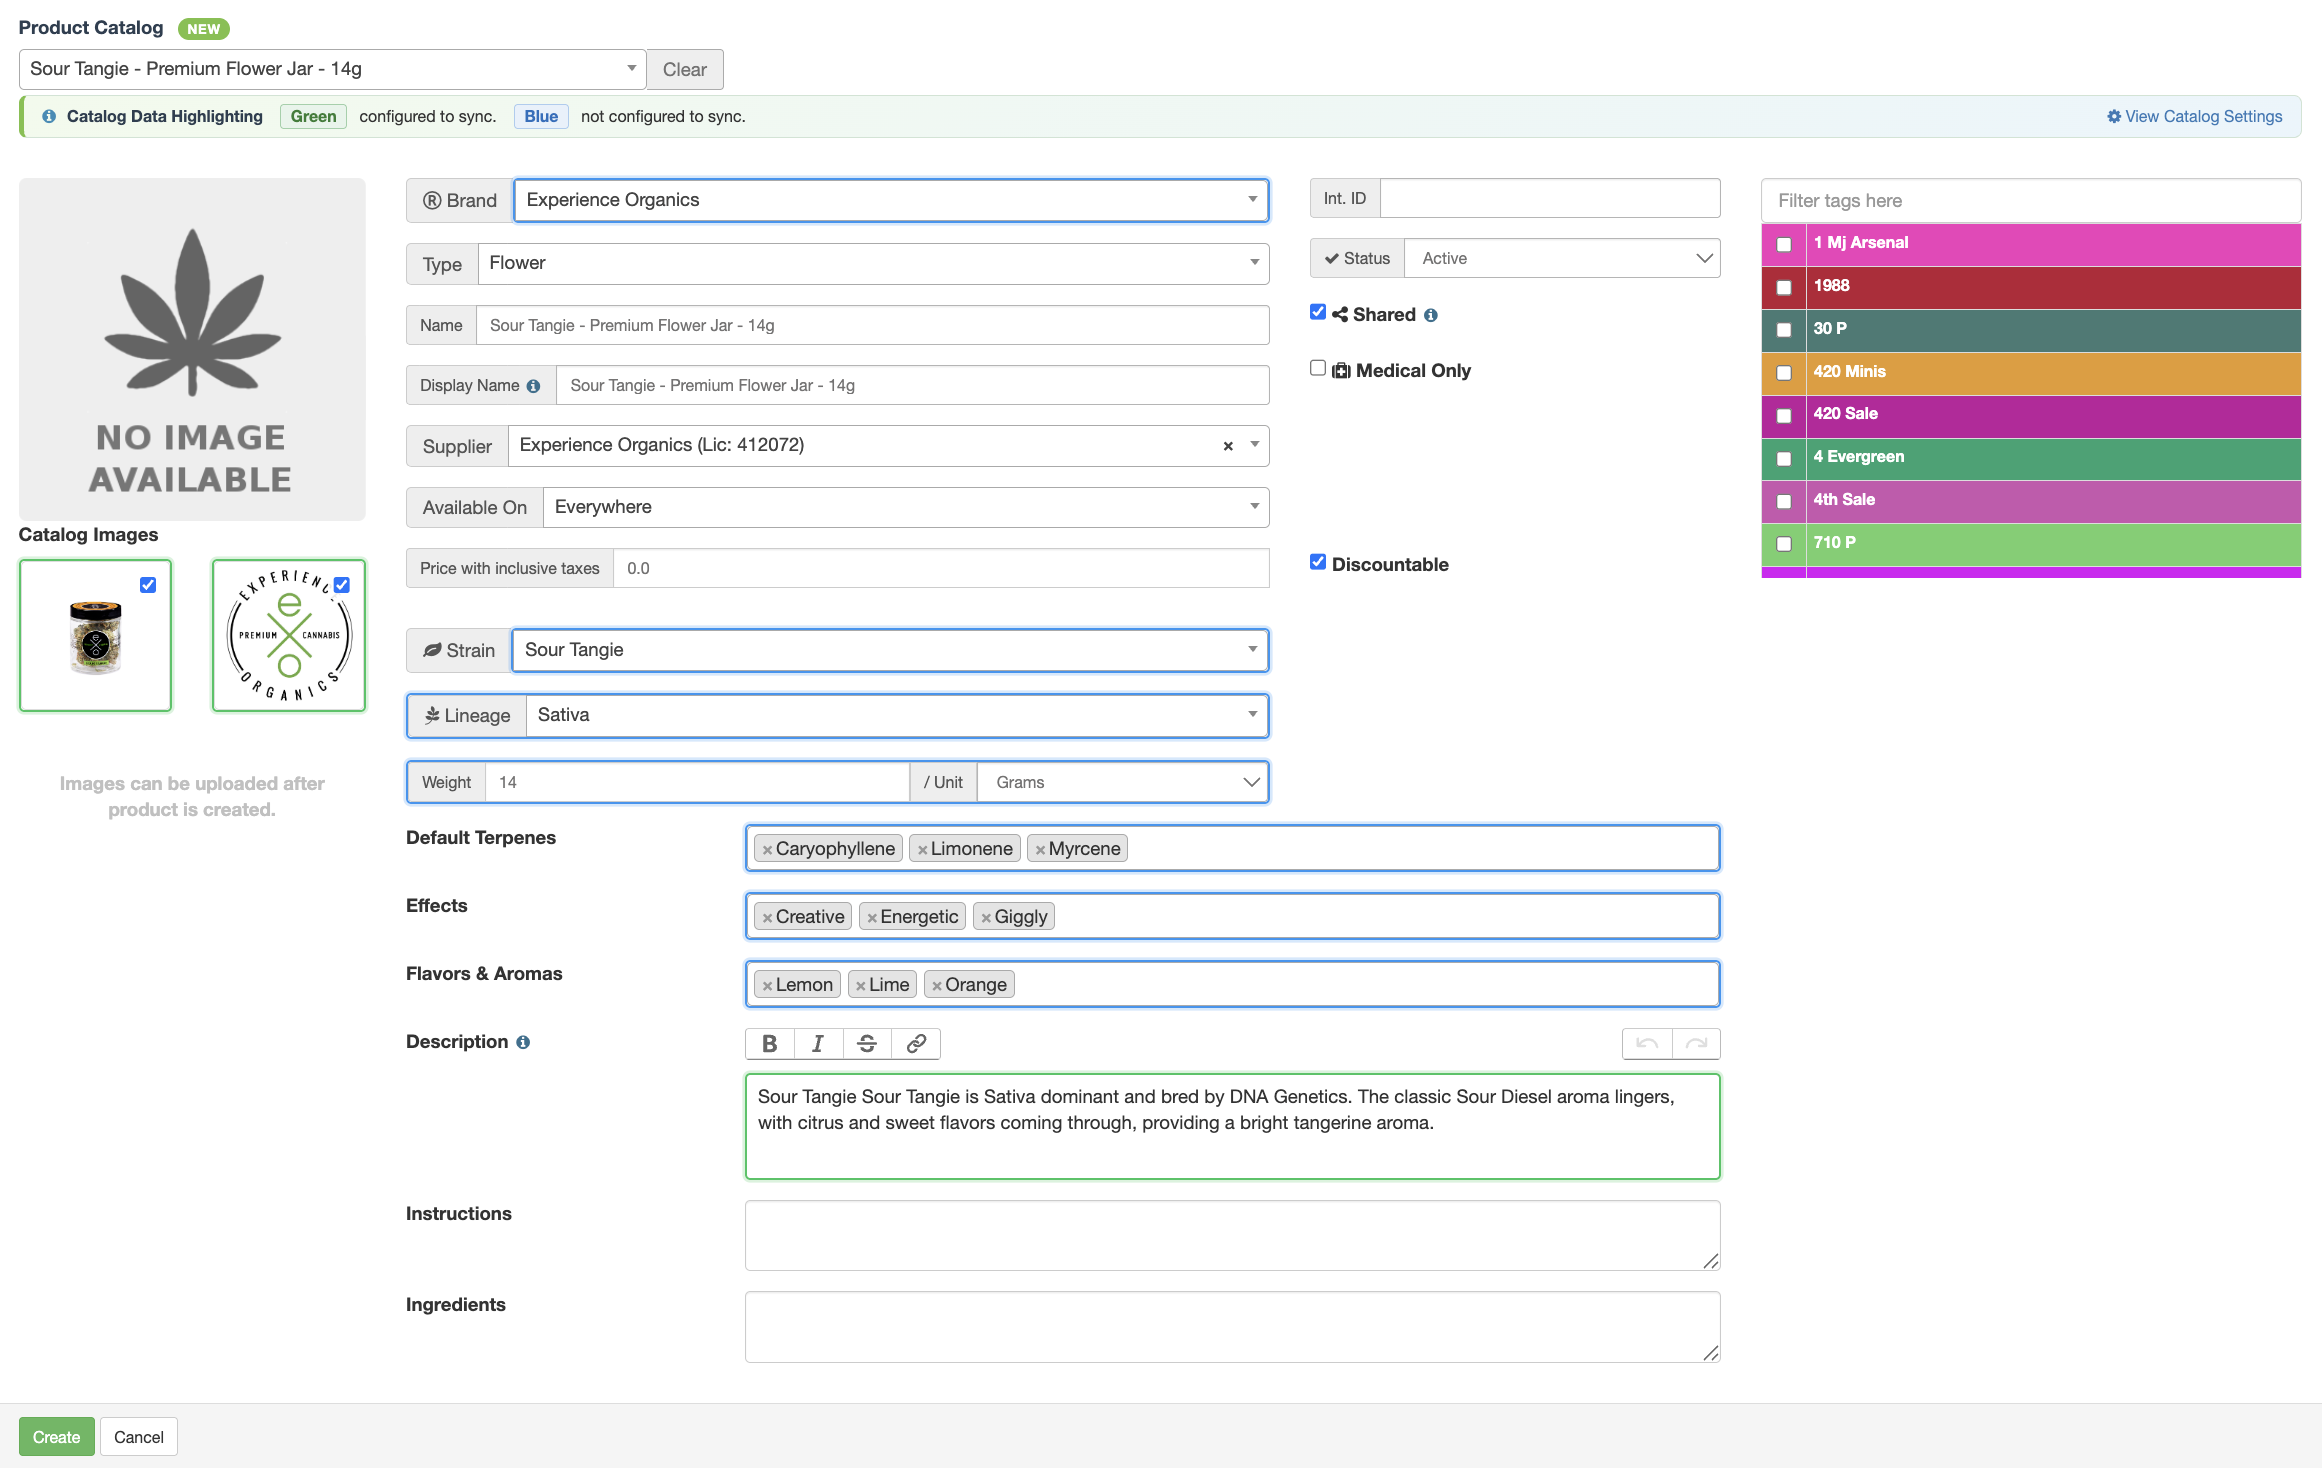Expand the Type dropdown showing Flower

[873, 264]
